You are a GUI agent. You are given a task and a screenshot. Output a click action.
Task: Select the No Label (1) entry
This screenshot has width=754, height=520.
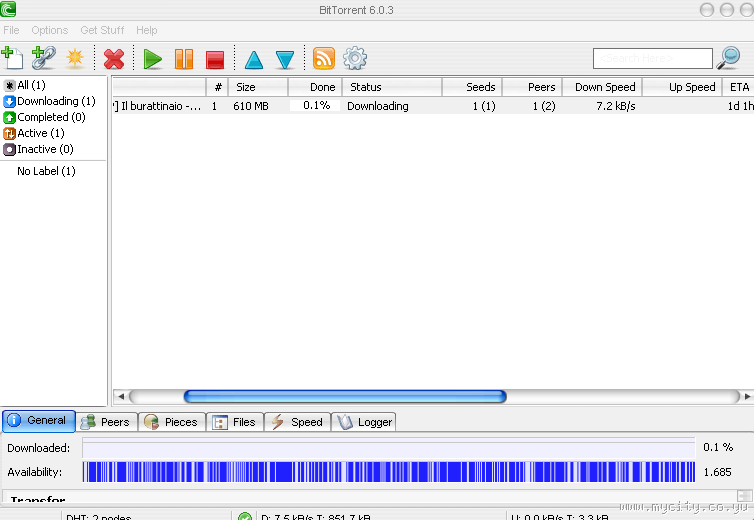46,171
